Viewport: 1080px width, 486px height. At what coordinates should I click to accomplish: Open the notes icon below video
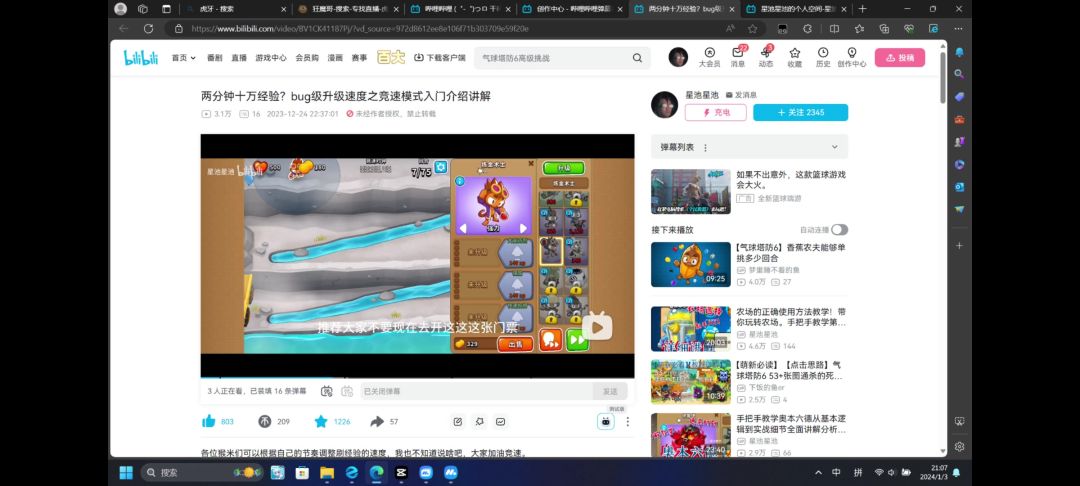(458, 421)
